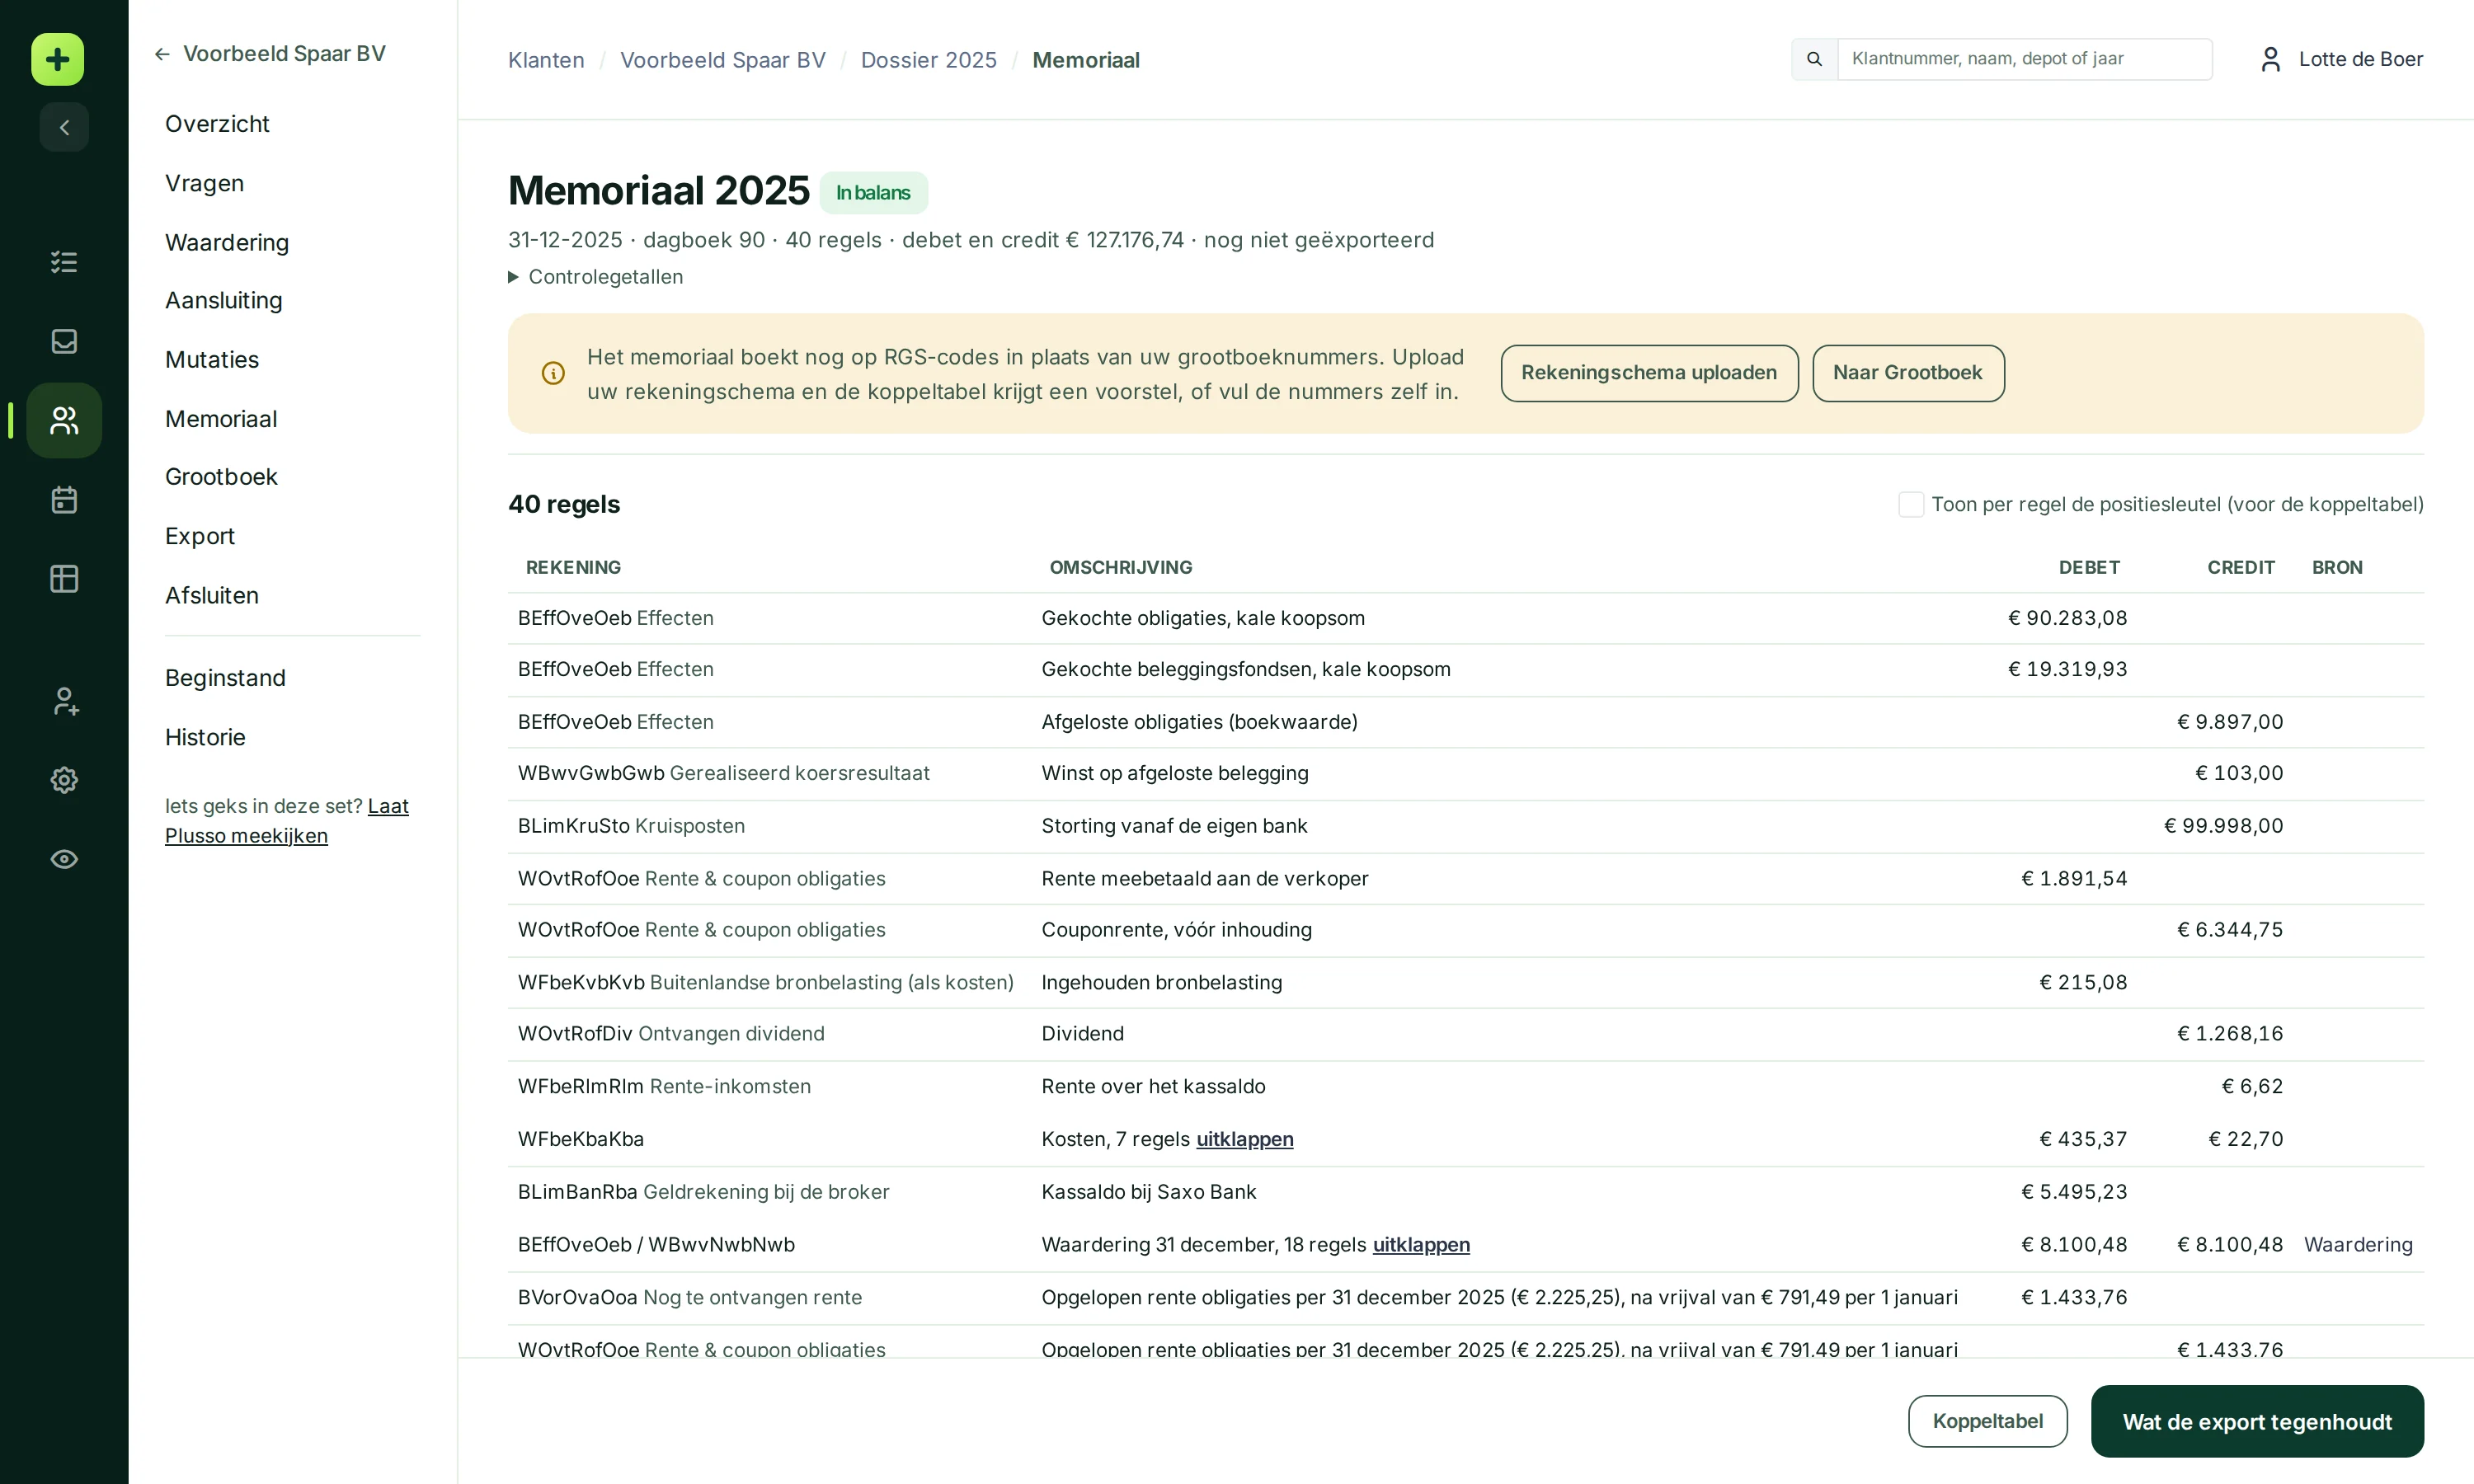Open the settings gear icon
Screen dimensions: 2474x1484
pos(64,780)
